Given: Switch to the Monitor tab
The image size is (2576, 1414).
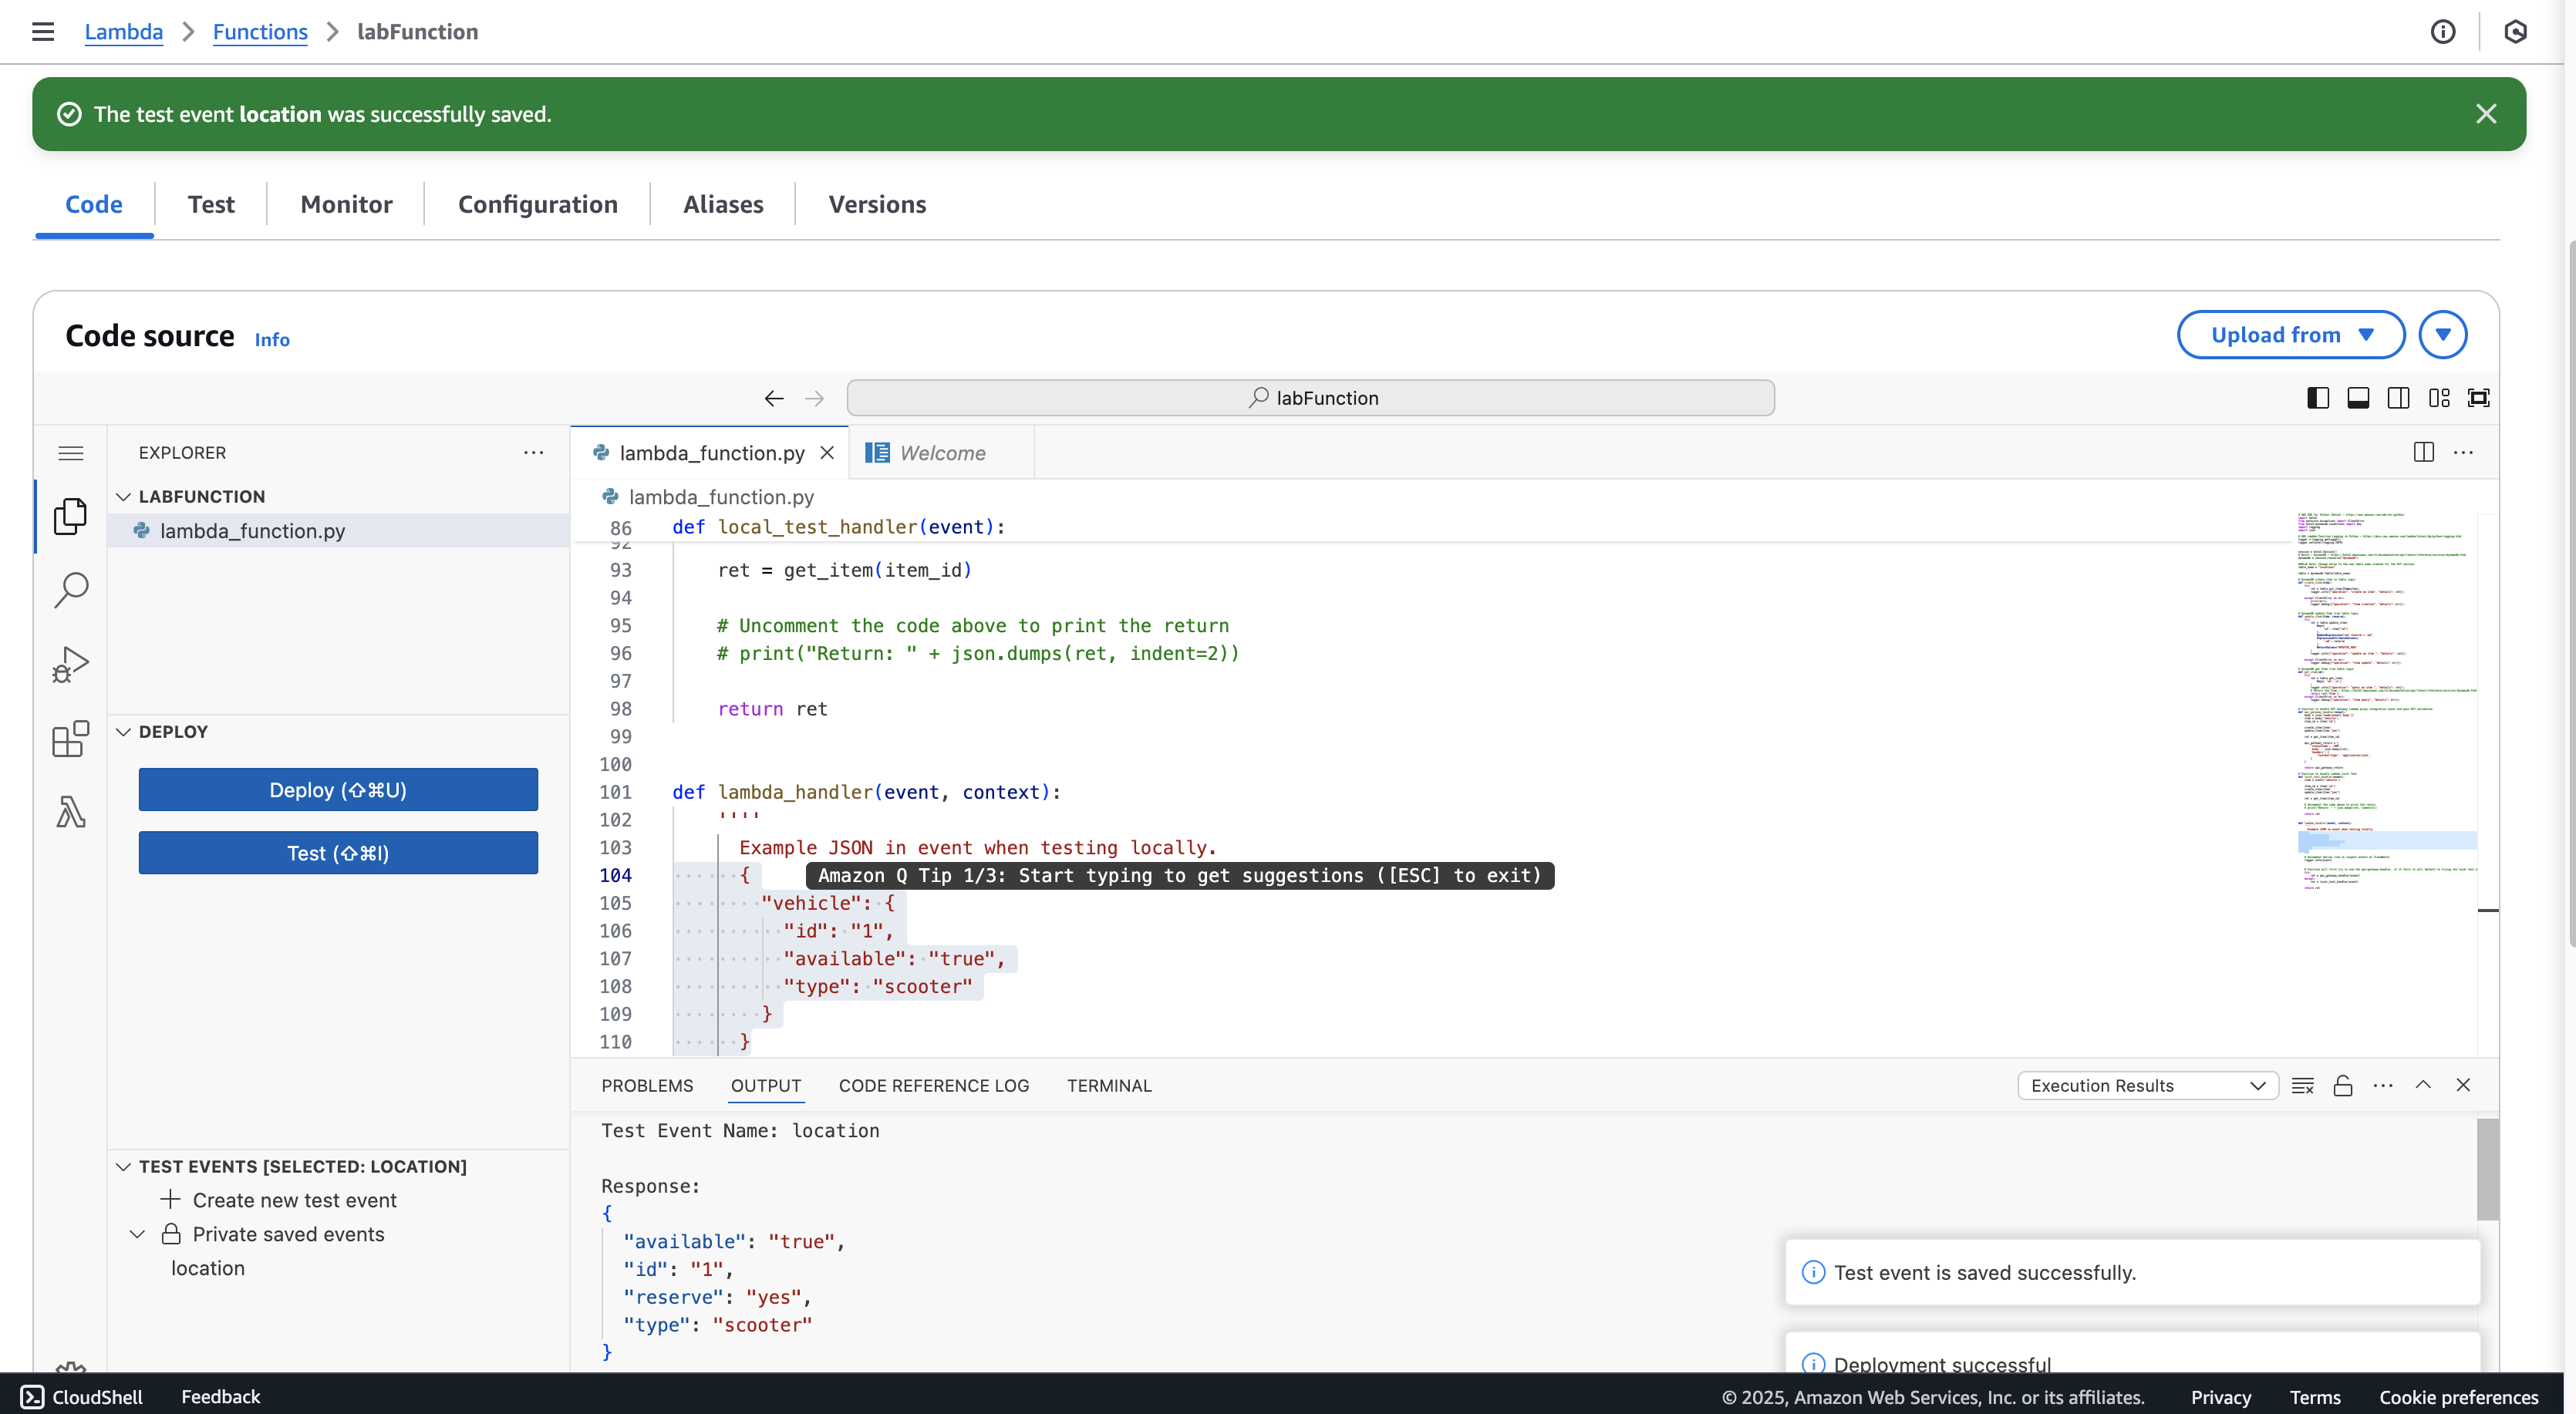Looking at the screenshot, I should pos(346,205).
